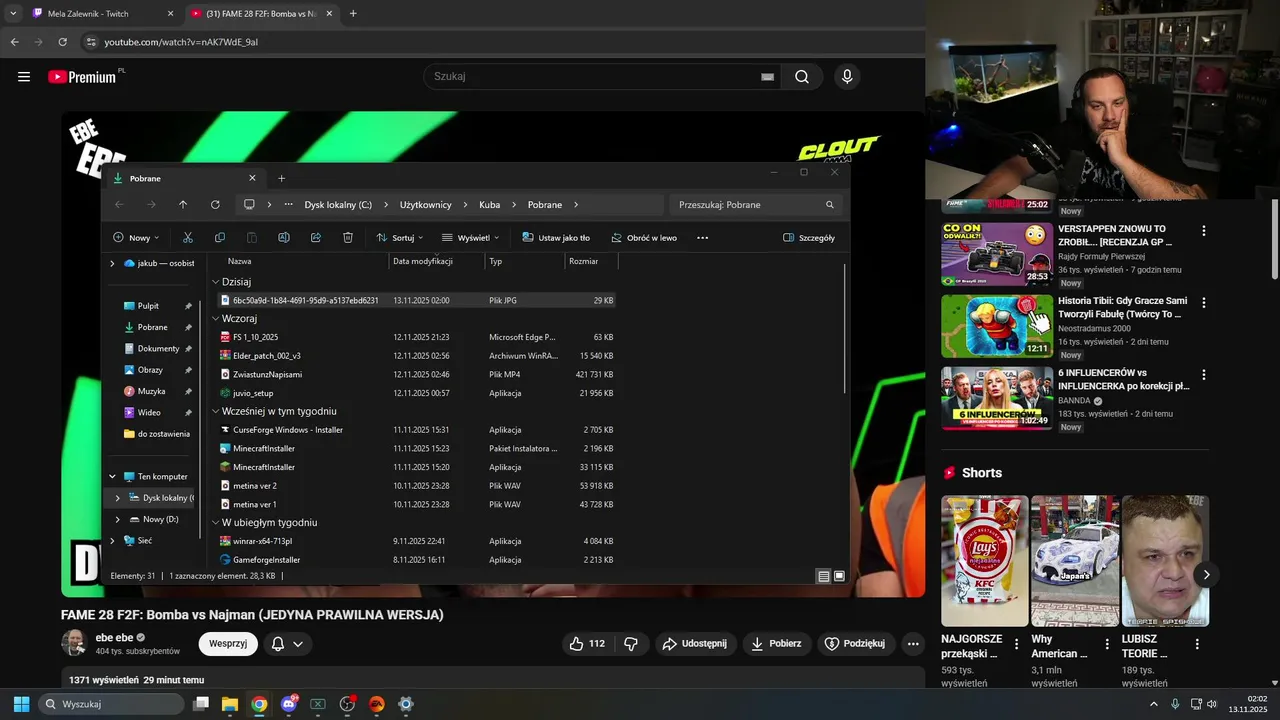Reload the page in Chrome

click(x=62, y=42)
